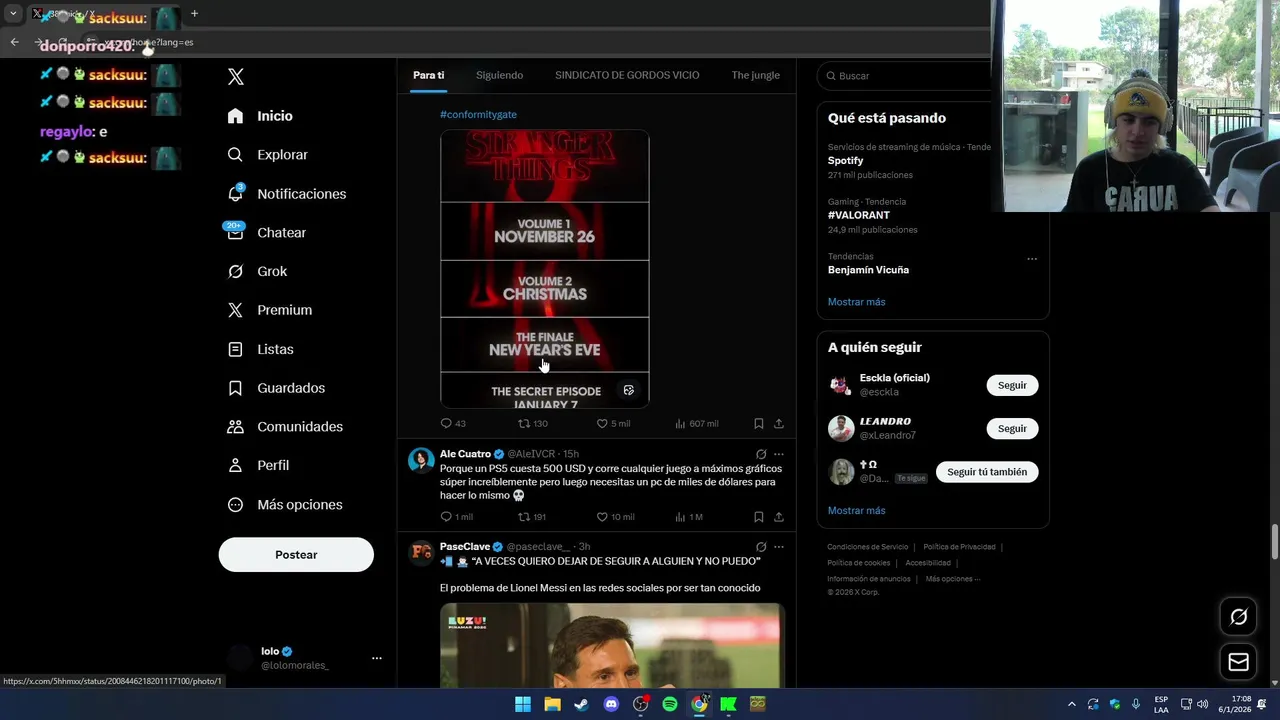Open more options on PaseClave post

778,547
